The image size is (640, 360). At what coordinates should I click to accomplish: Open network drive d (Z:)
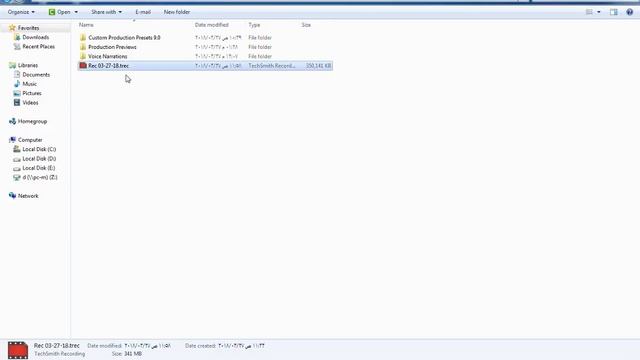[40, 178]
